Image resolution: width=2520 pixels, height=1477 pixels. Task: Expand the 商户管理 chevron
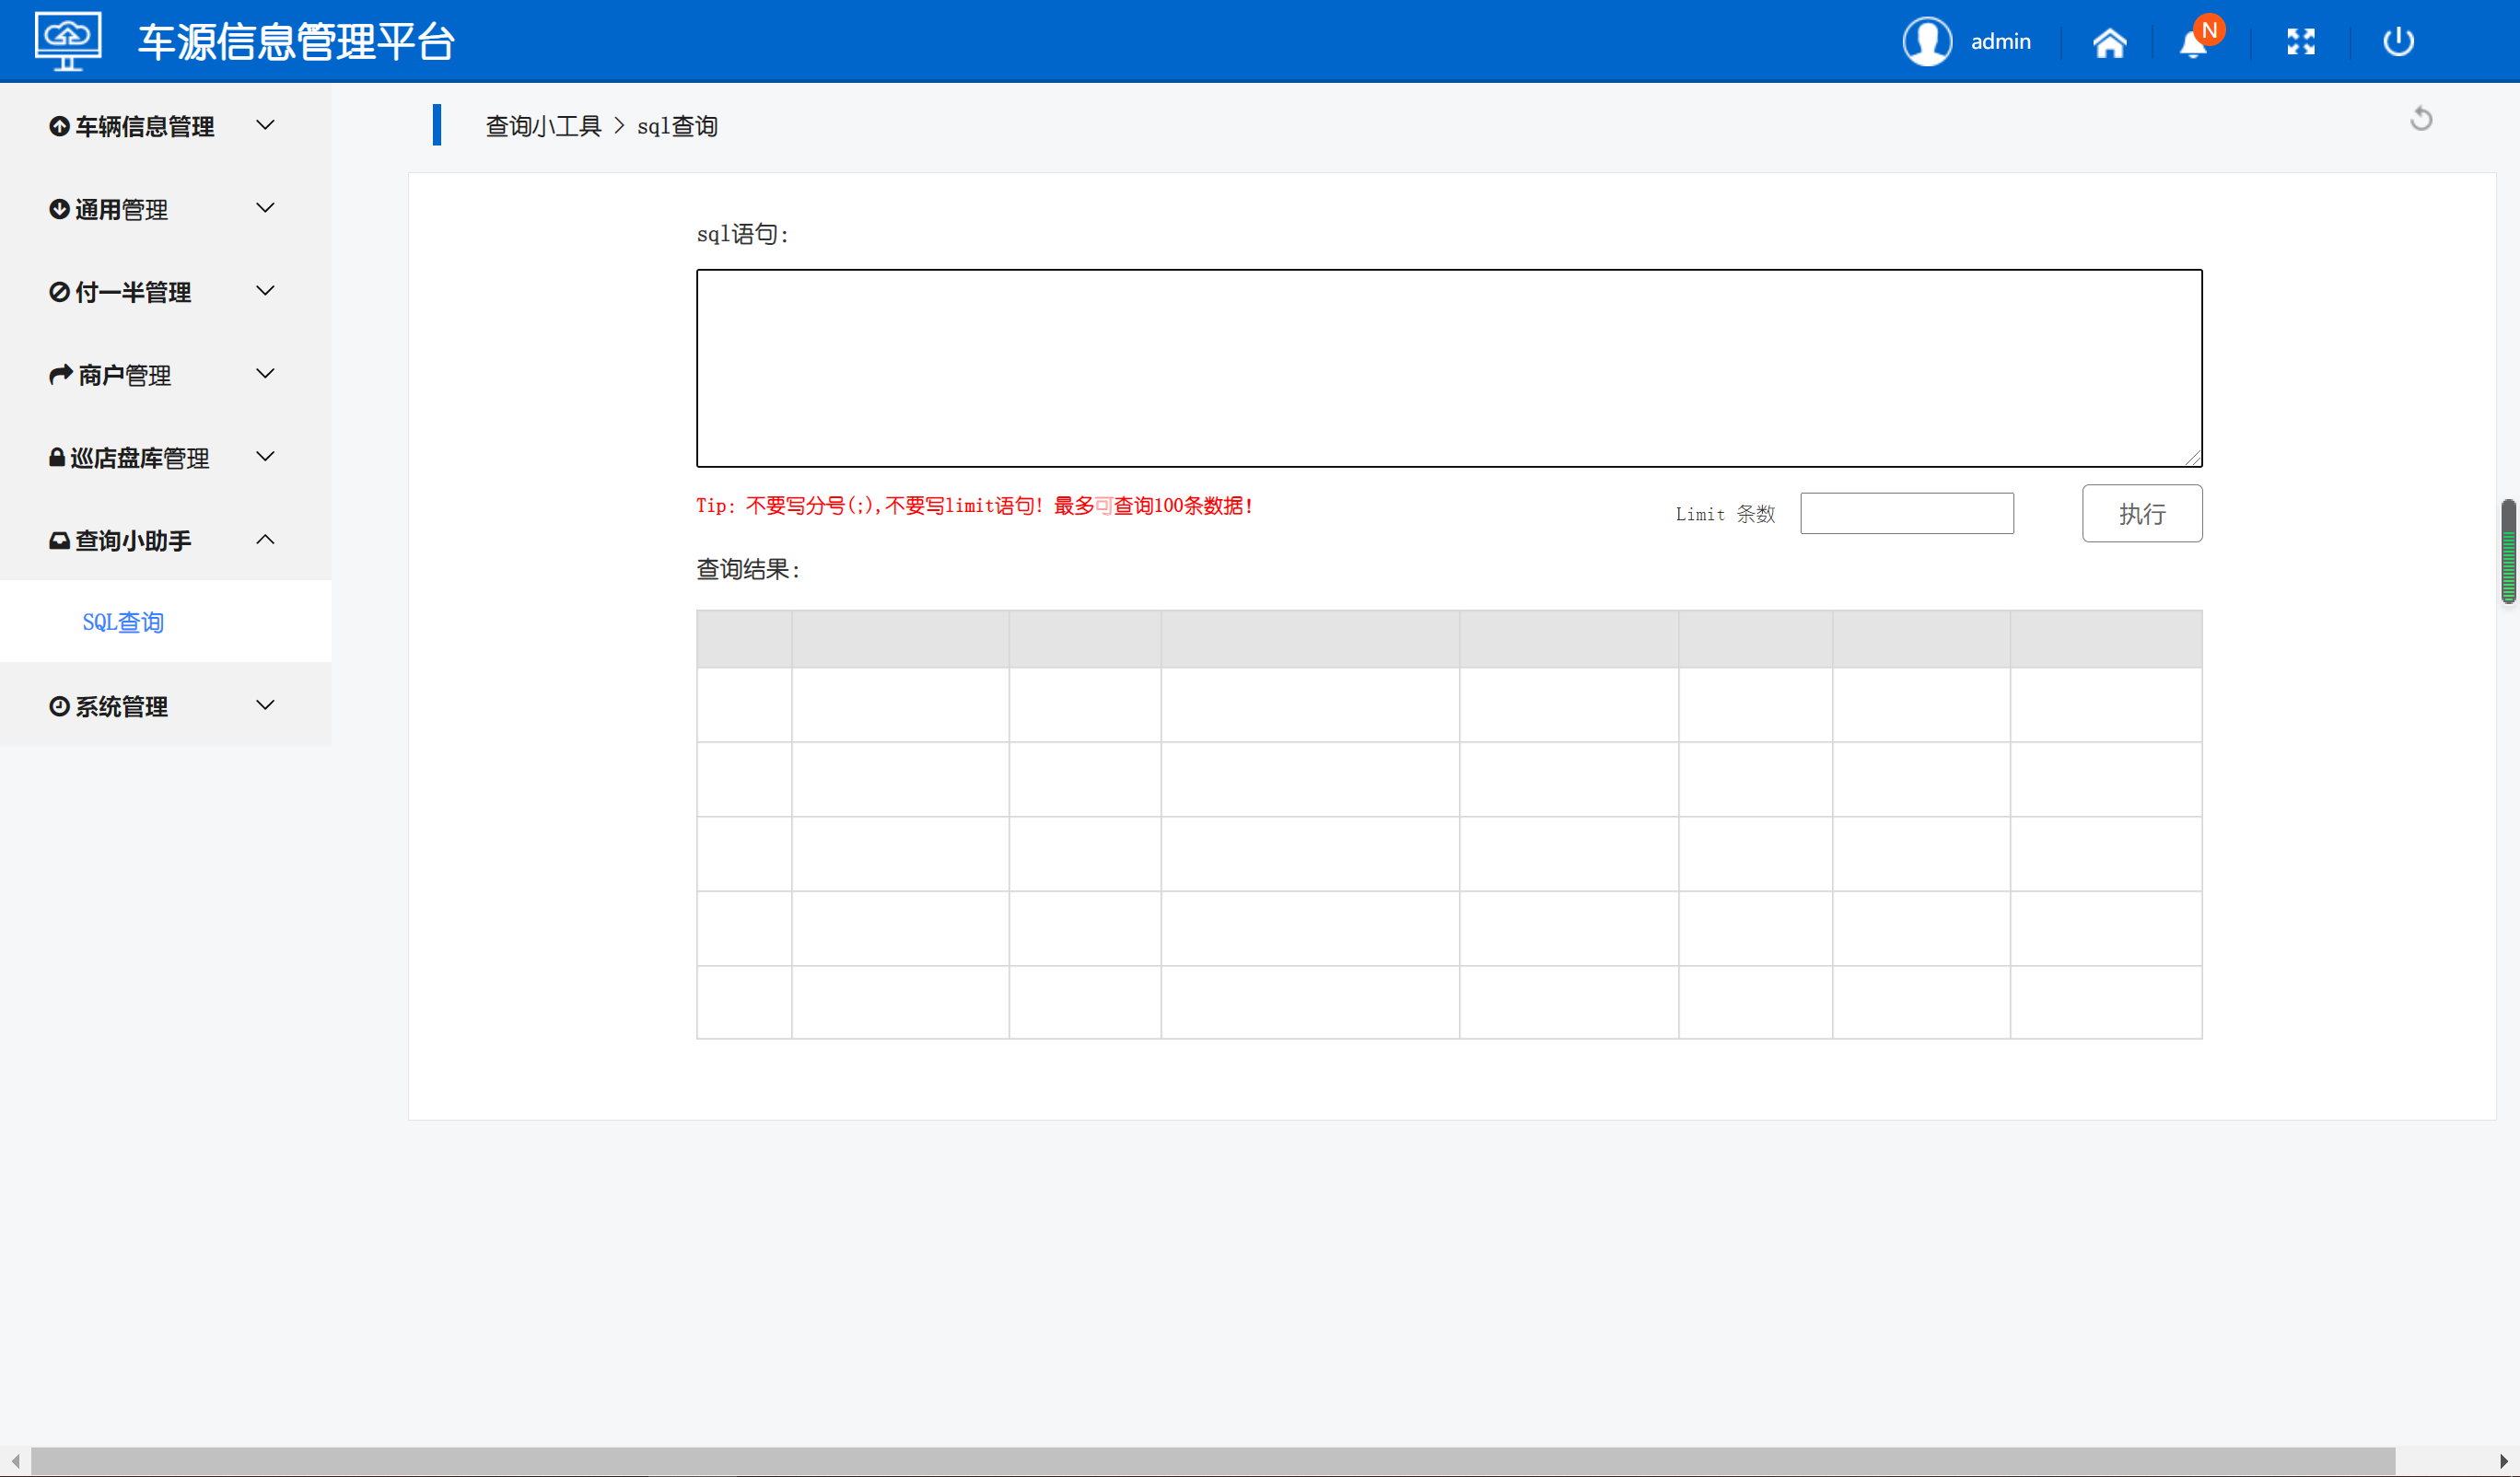coord(265,374)
